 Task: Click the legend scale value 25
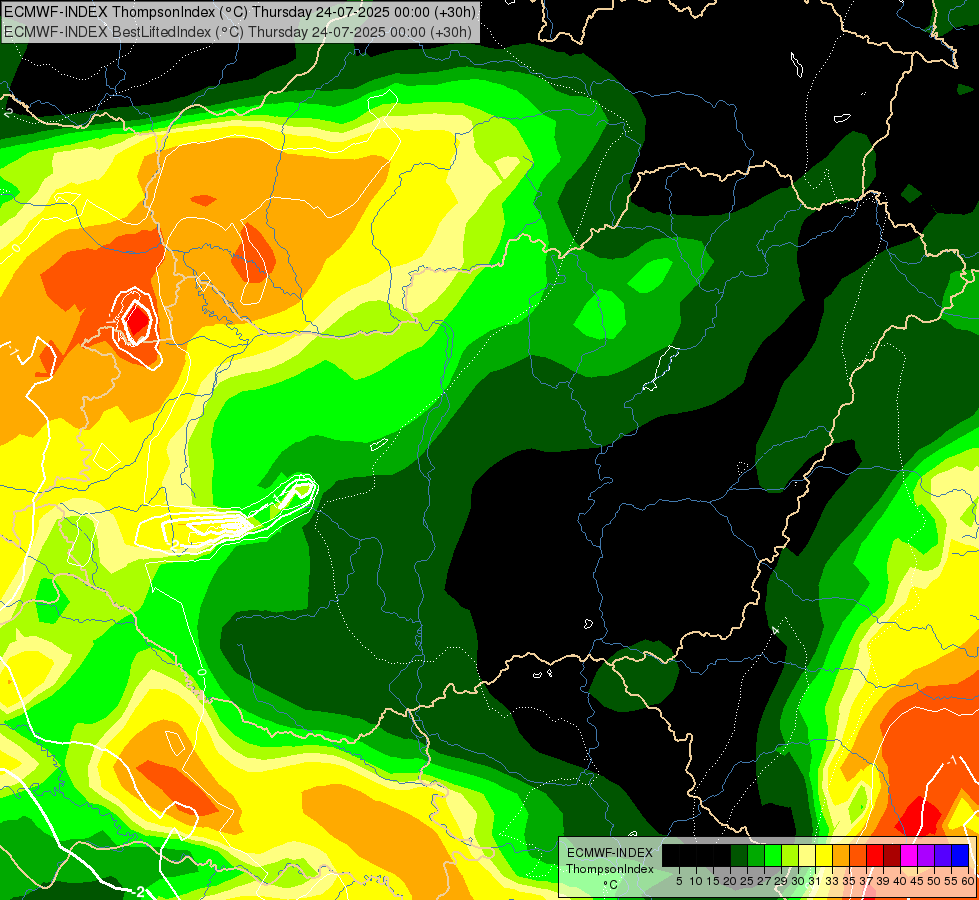pos(747,881)
